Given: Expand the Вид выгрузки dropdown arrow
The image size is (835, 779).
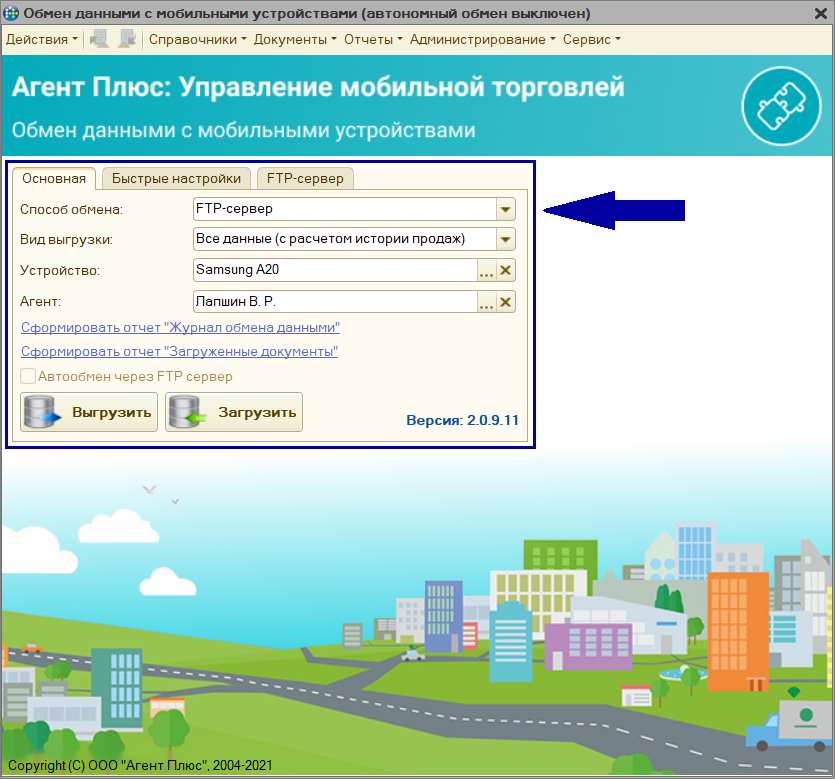Looking at the screenshot, I should tap(505, 239).
